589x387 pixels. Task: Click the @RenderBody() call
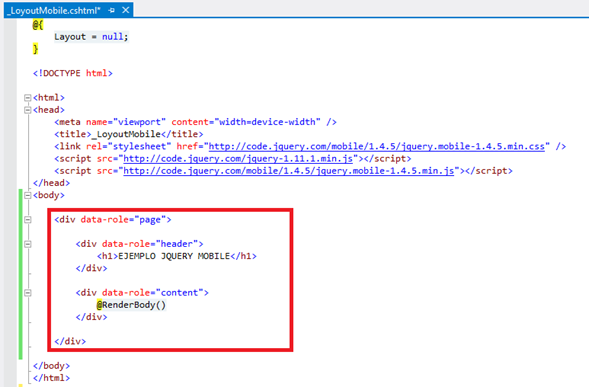[131, 305]
